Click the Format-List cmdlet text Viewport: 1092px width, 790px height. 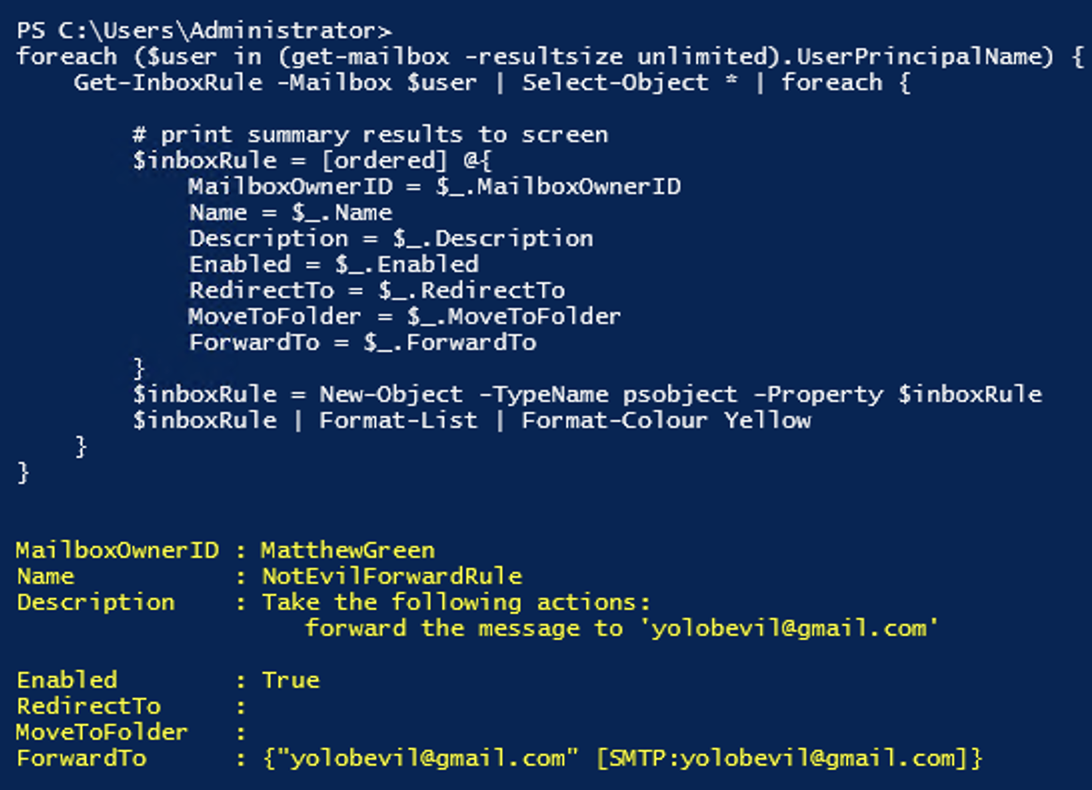click(398, 421)
